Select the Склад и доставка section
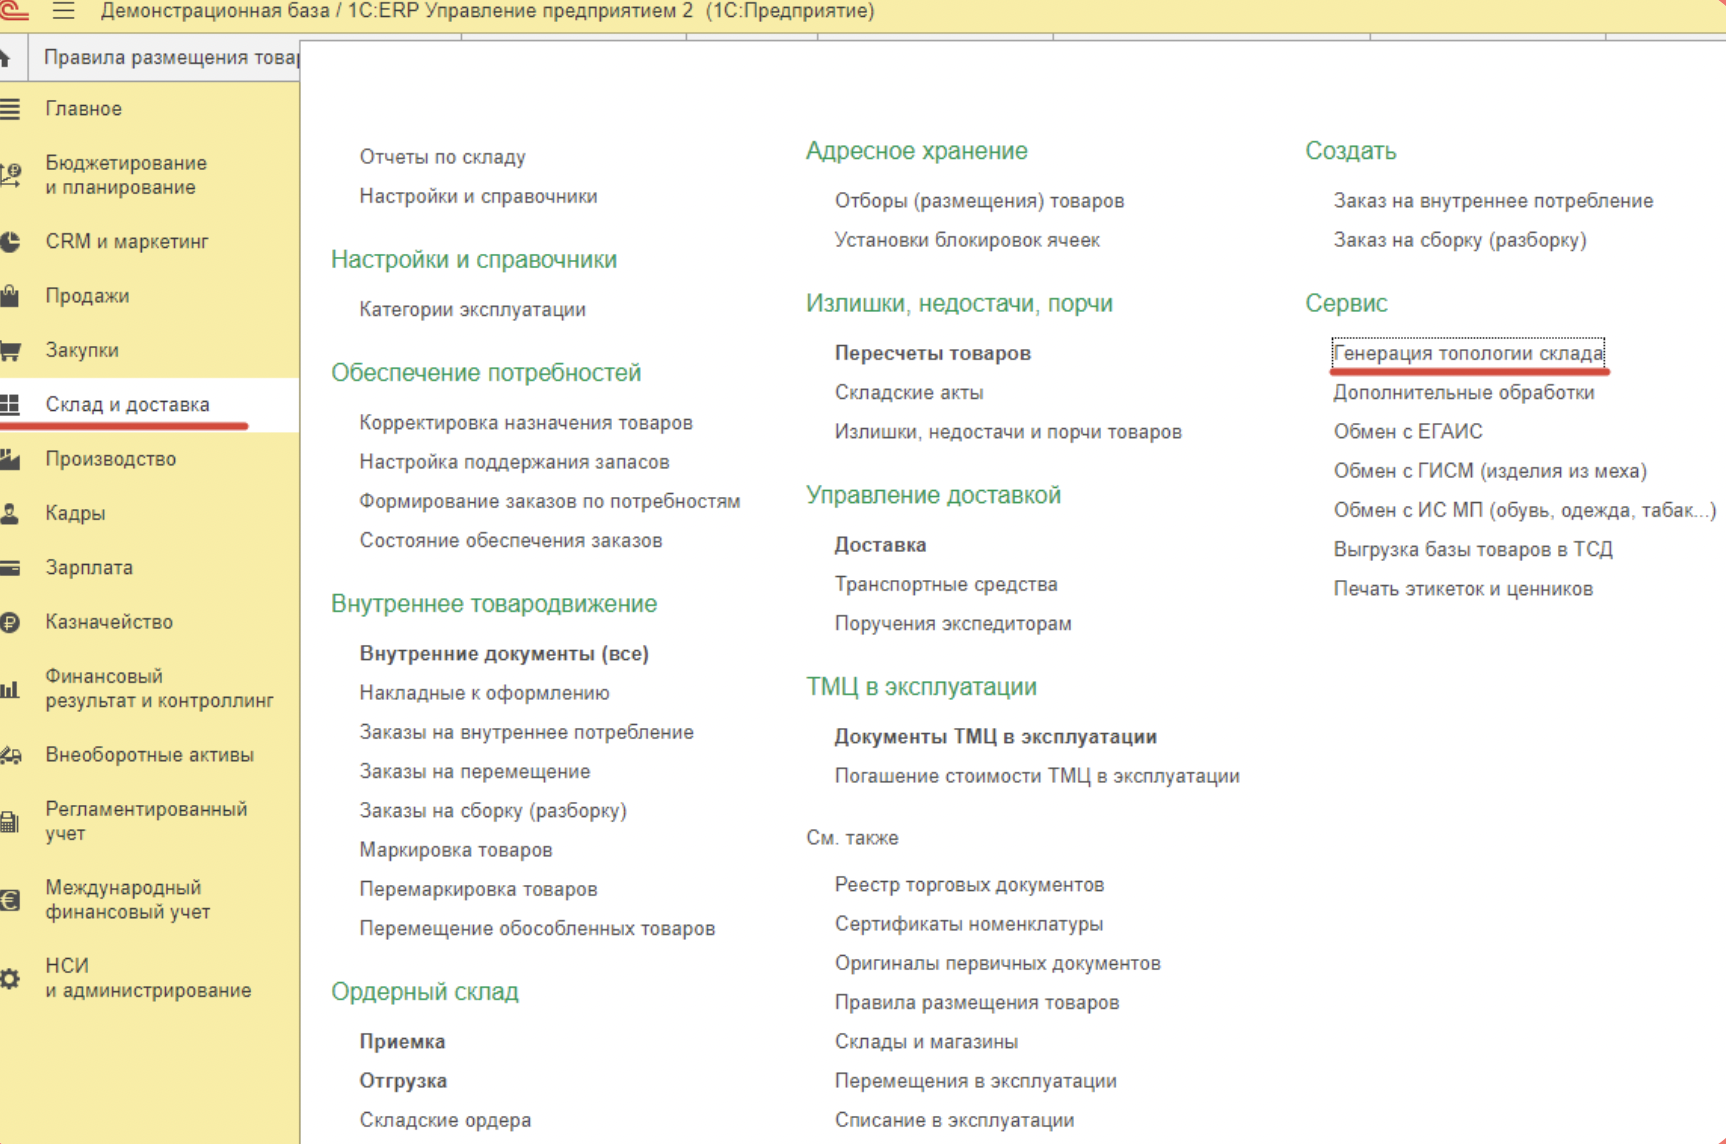 127,405
